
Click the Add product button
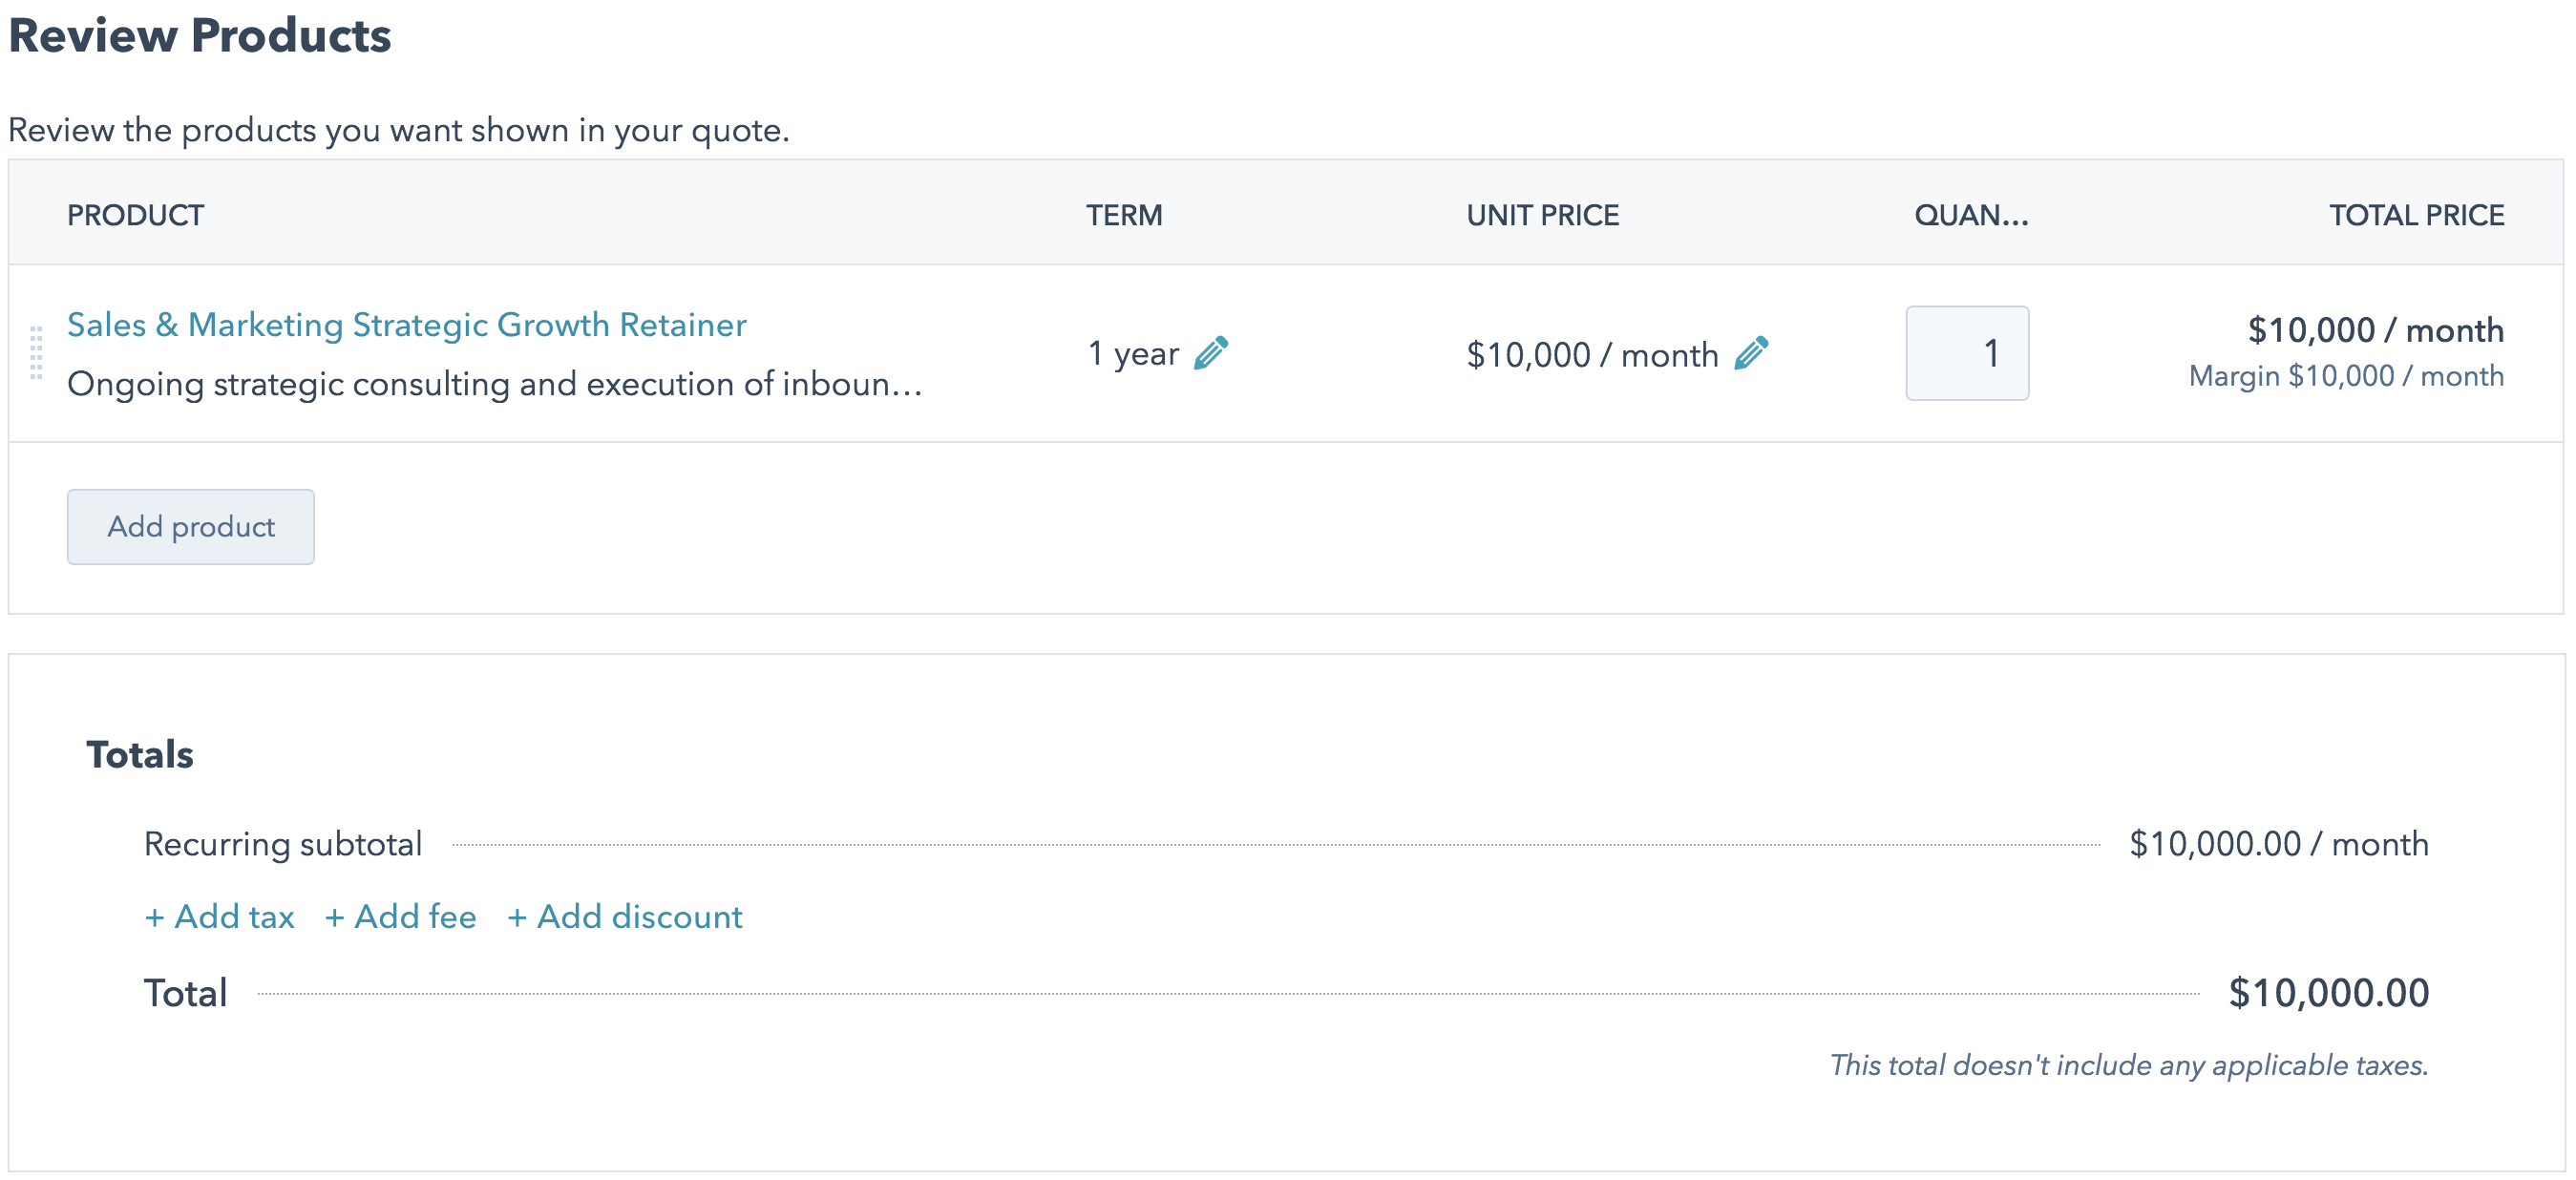[191, 526]
